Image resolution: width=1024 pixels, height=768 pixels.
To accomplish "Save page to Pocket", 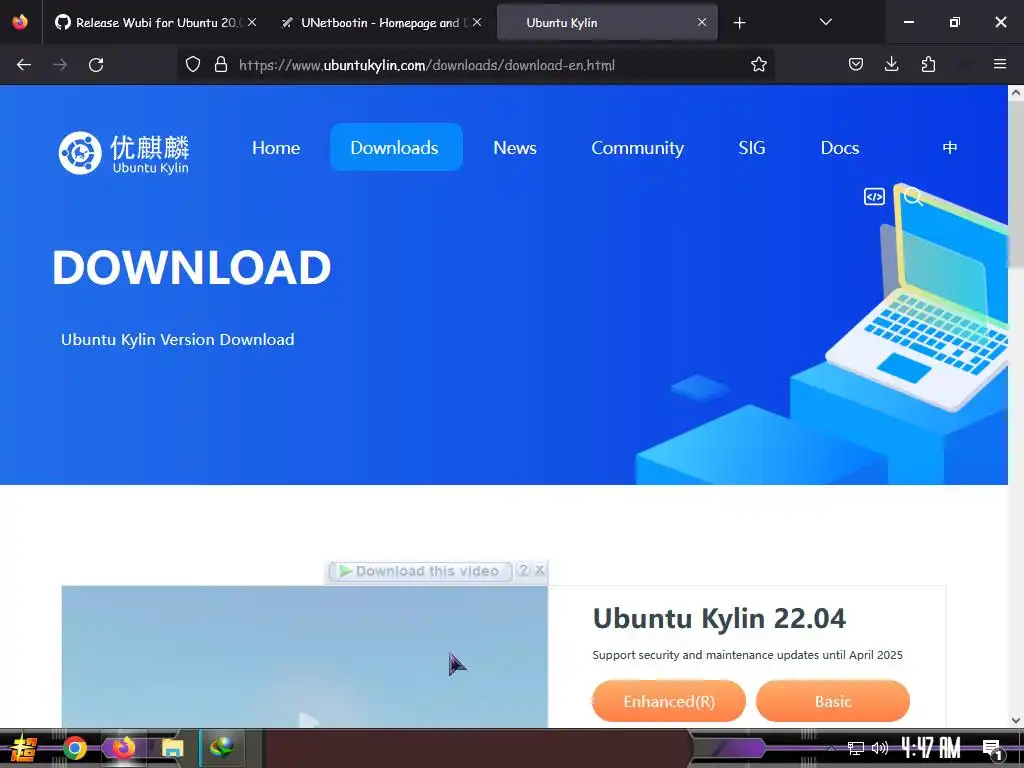I will click(856, 64).
